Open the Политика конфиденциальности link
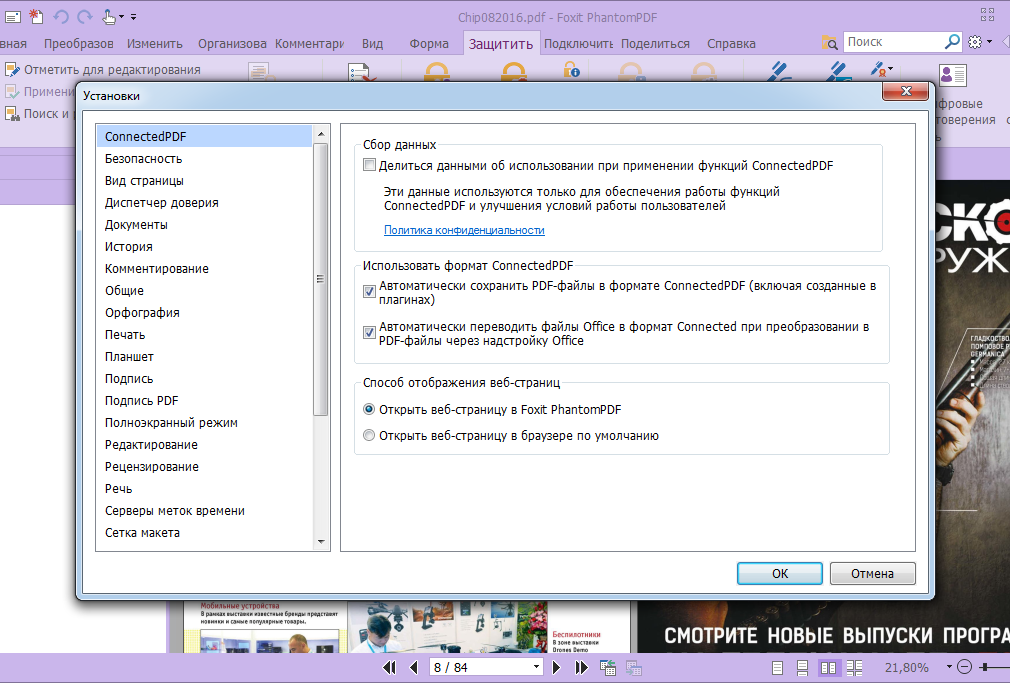This screenshot has width=1010, height=683. click(x=464, y=230)
